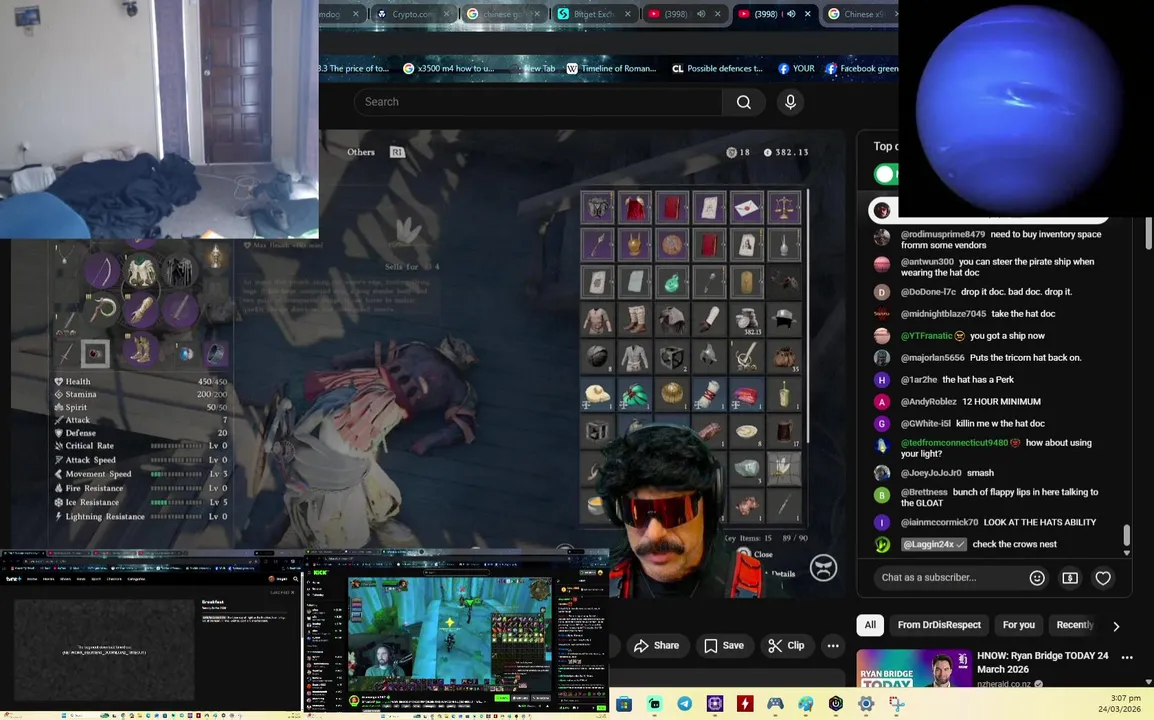1154x720 pixels.
Task: Create a clip with the Clip button
Action: click(786, 646)
